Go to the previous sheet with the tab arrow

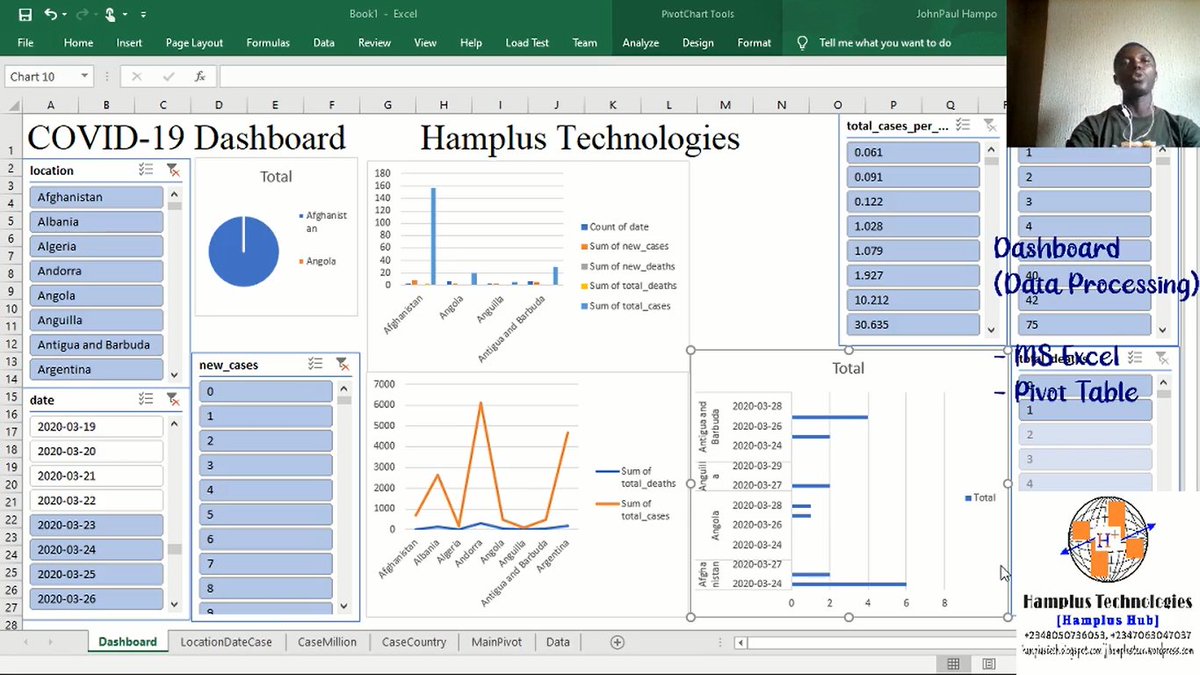pyautogui.click(x=25, y=642)
